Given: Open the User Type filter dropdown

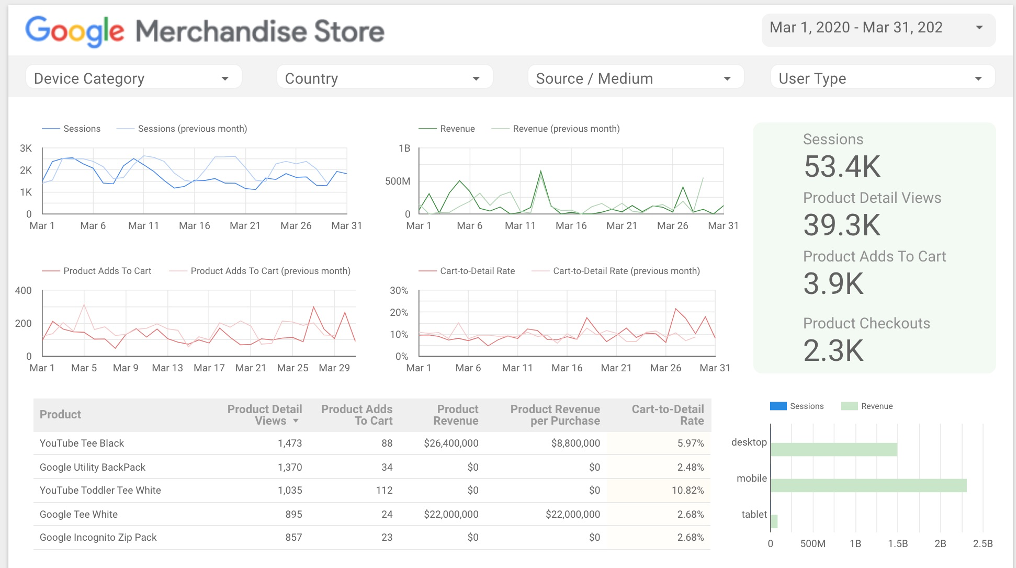Looking at the screenshot, I should pyautogui.click(x=881, y=78).
